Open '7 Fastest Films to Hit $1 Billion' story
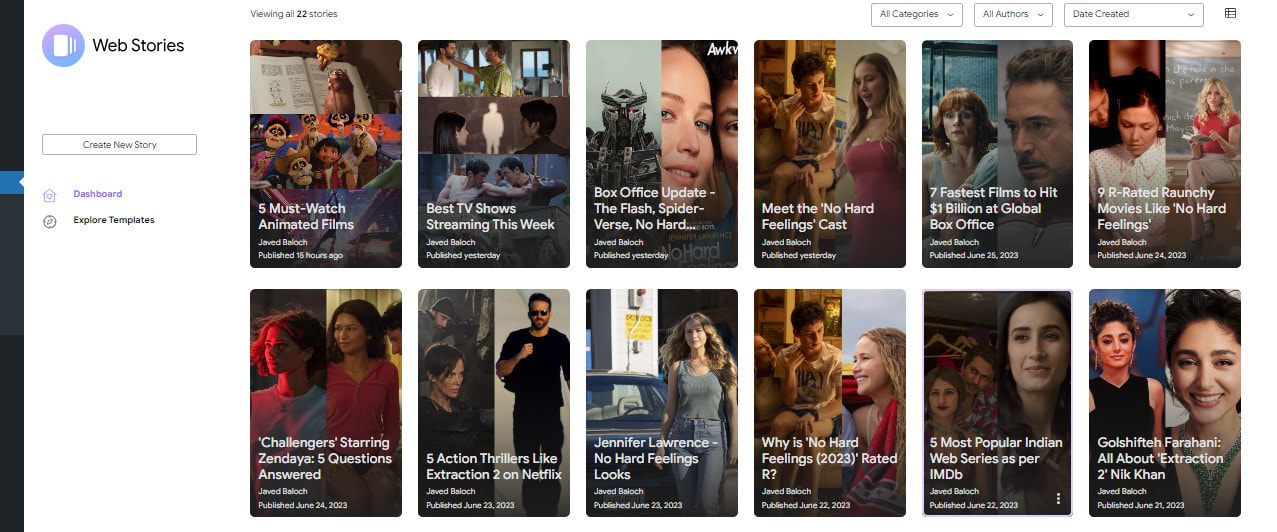The height and width of the screenshot is (532, 1277). tap(998, 154)
